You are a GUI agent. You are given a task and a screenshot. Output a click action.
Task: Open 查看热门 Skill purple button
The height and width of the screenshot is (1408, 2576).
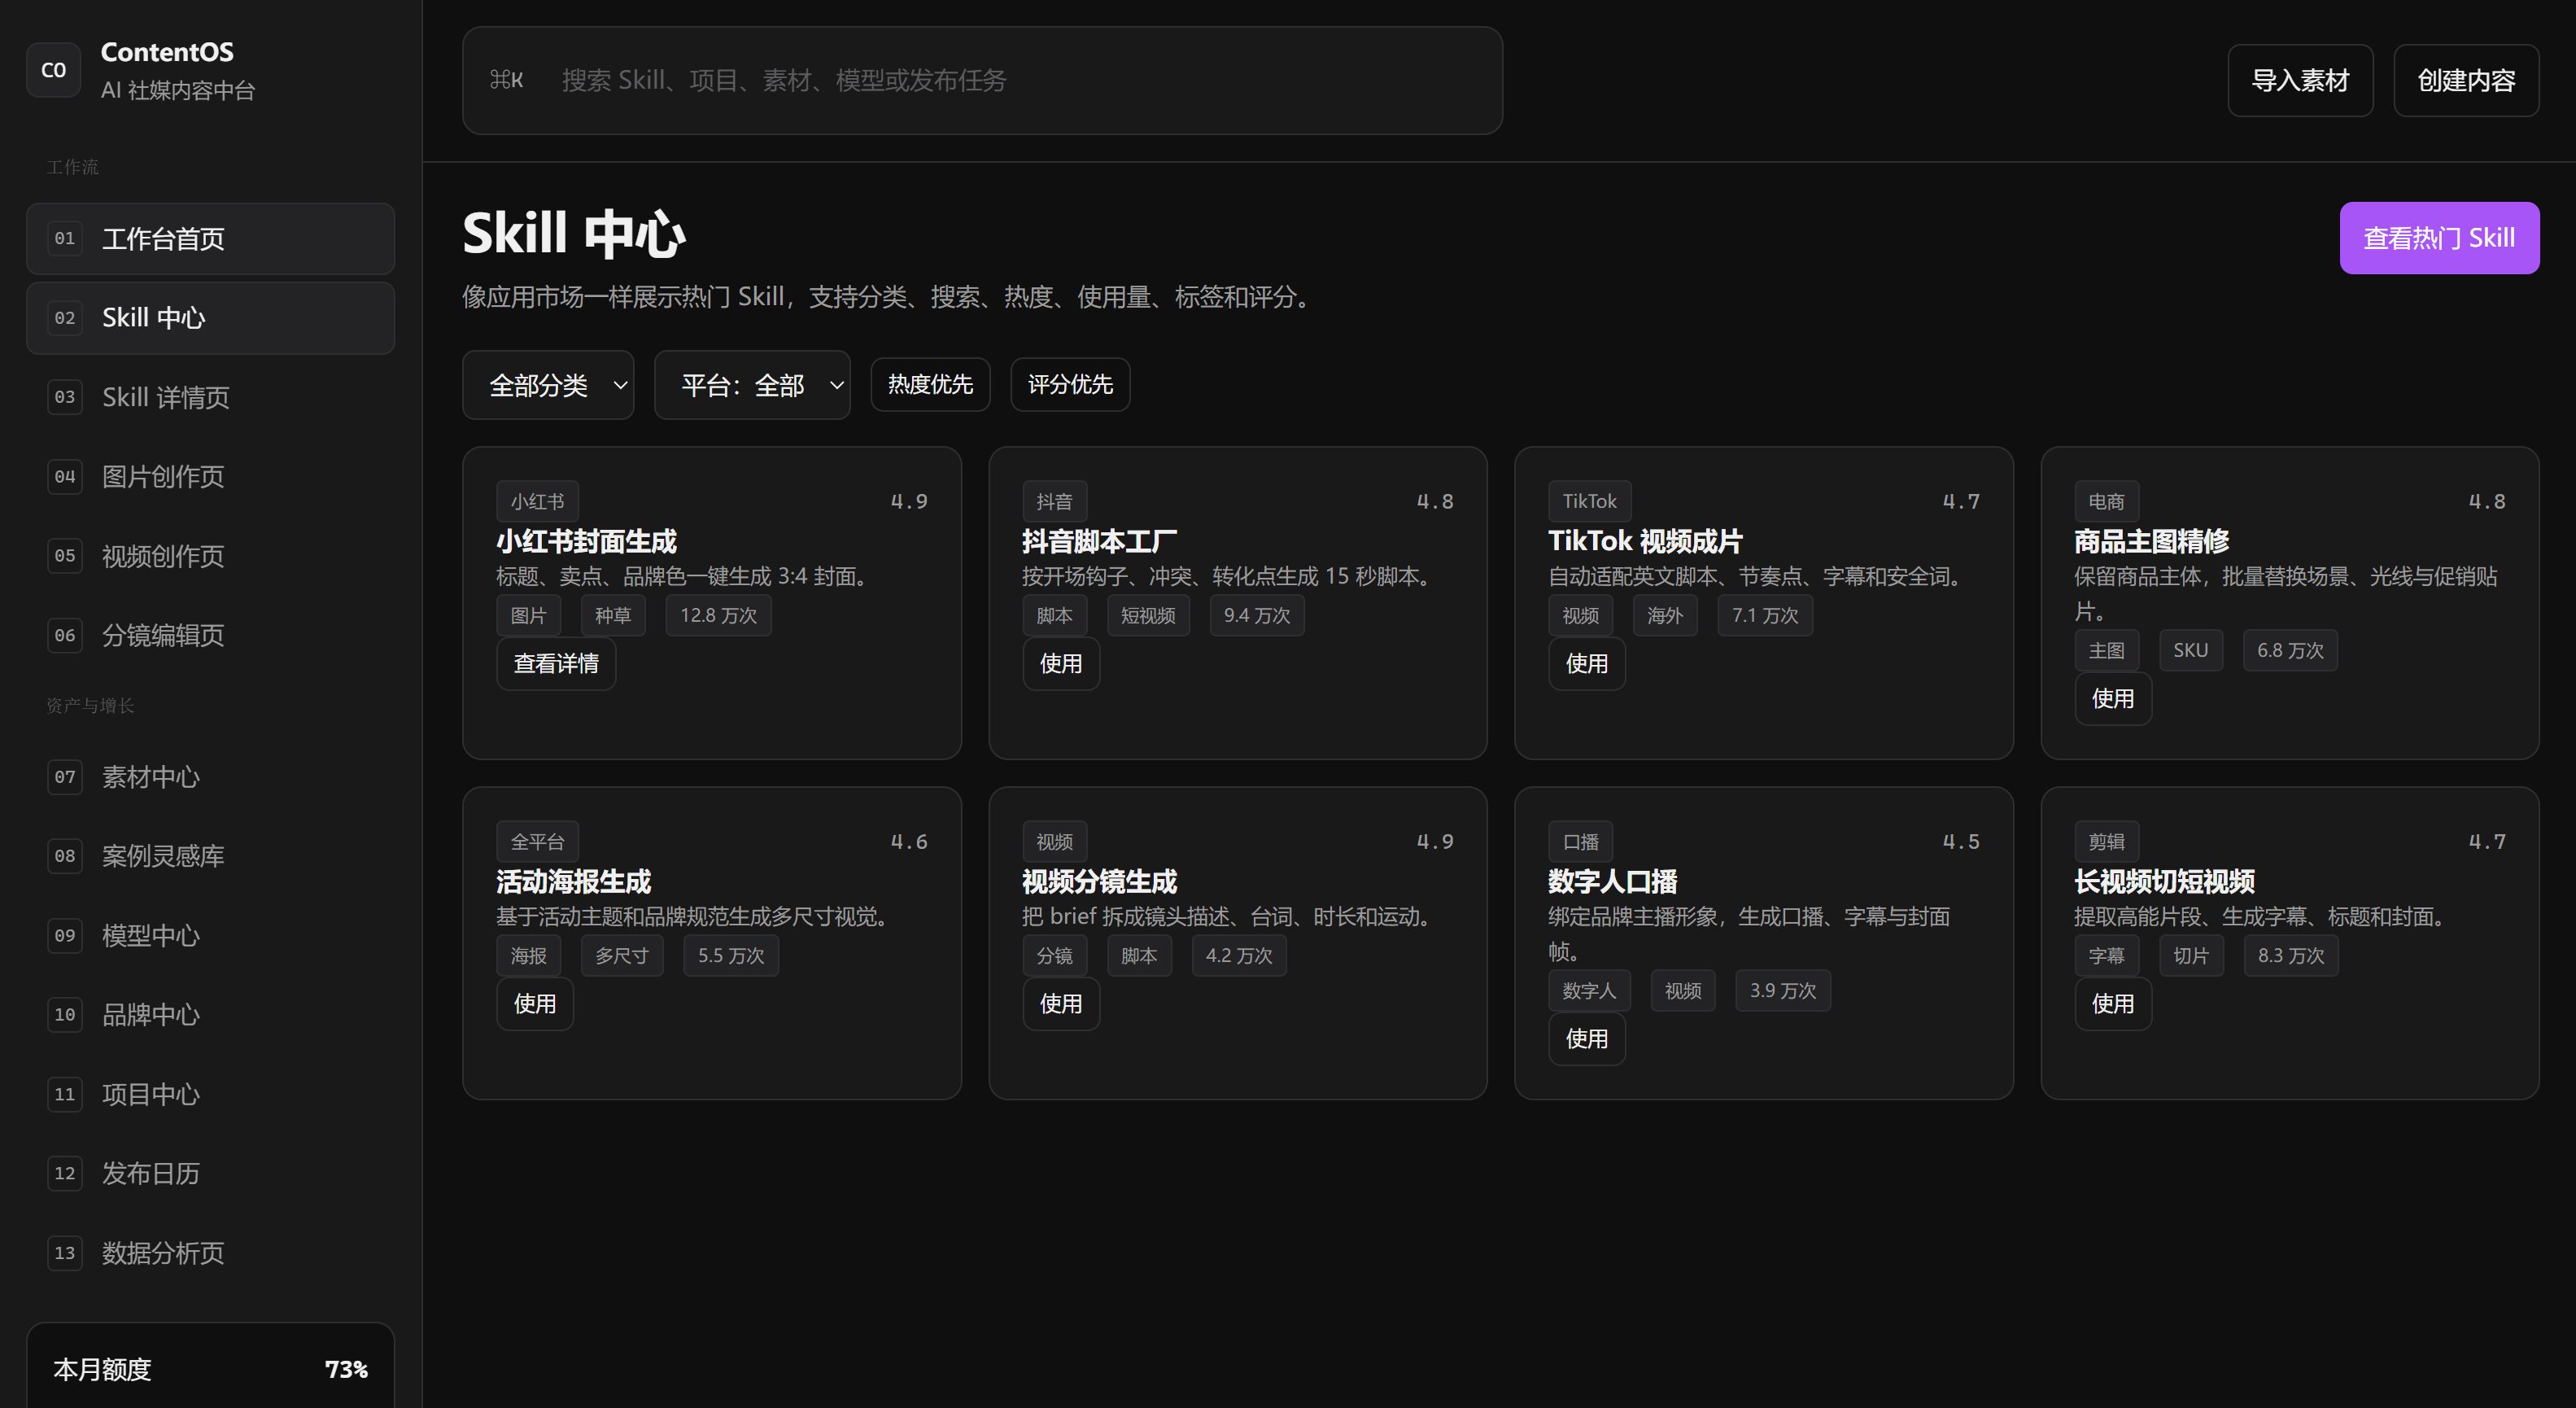(2439, 238)
